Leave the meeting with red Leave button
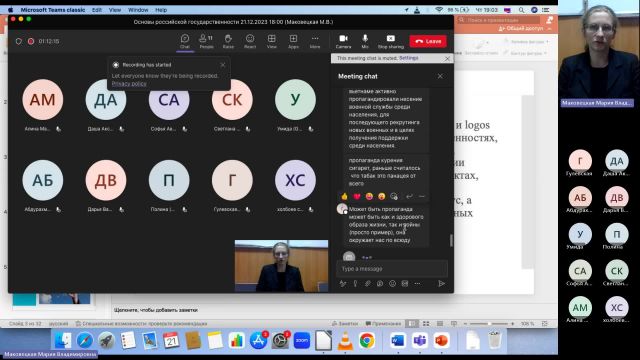This screenshot has width=640, height=360. coord(428,41)
